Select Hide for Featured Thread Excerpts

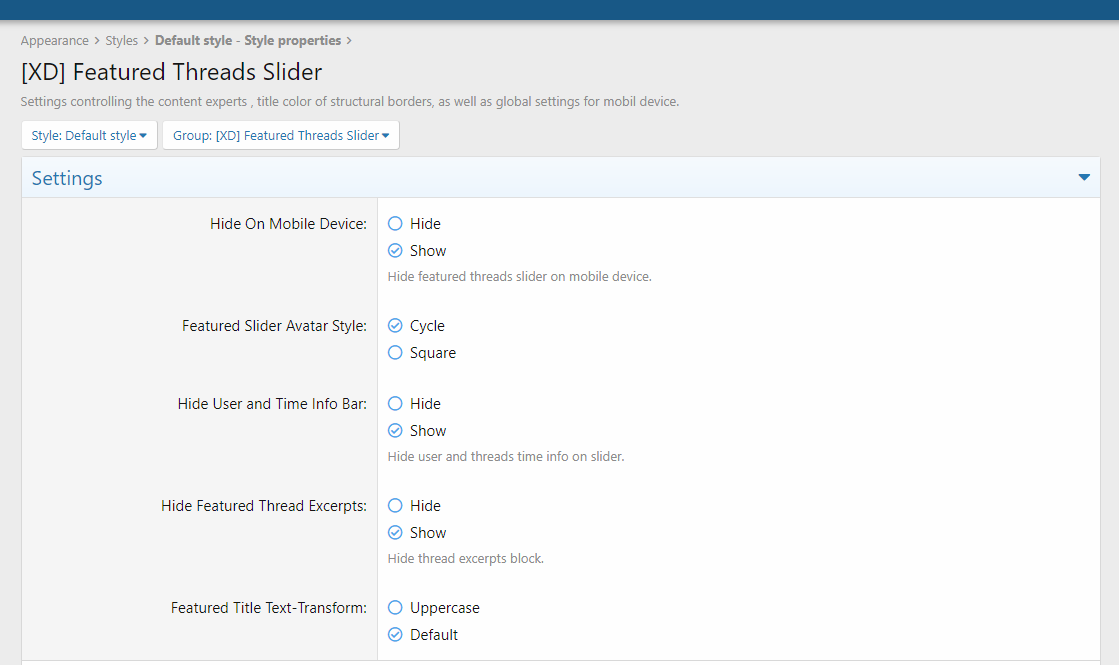click(x=395, y=506)
